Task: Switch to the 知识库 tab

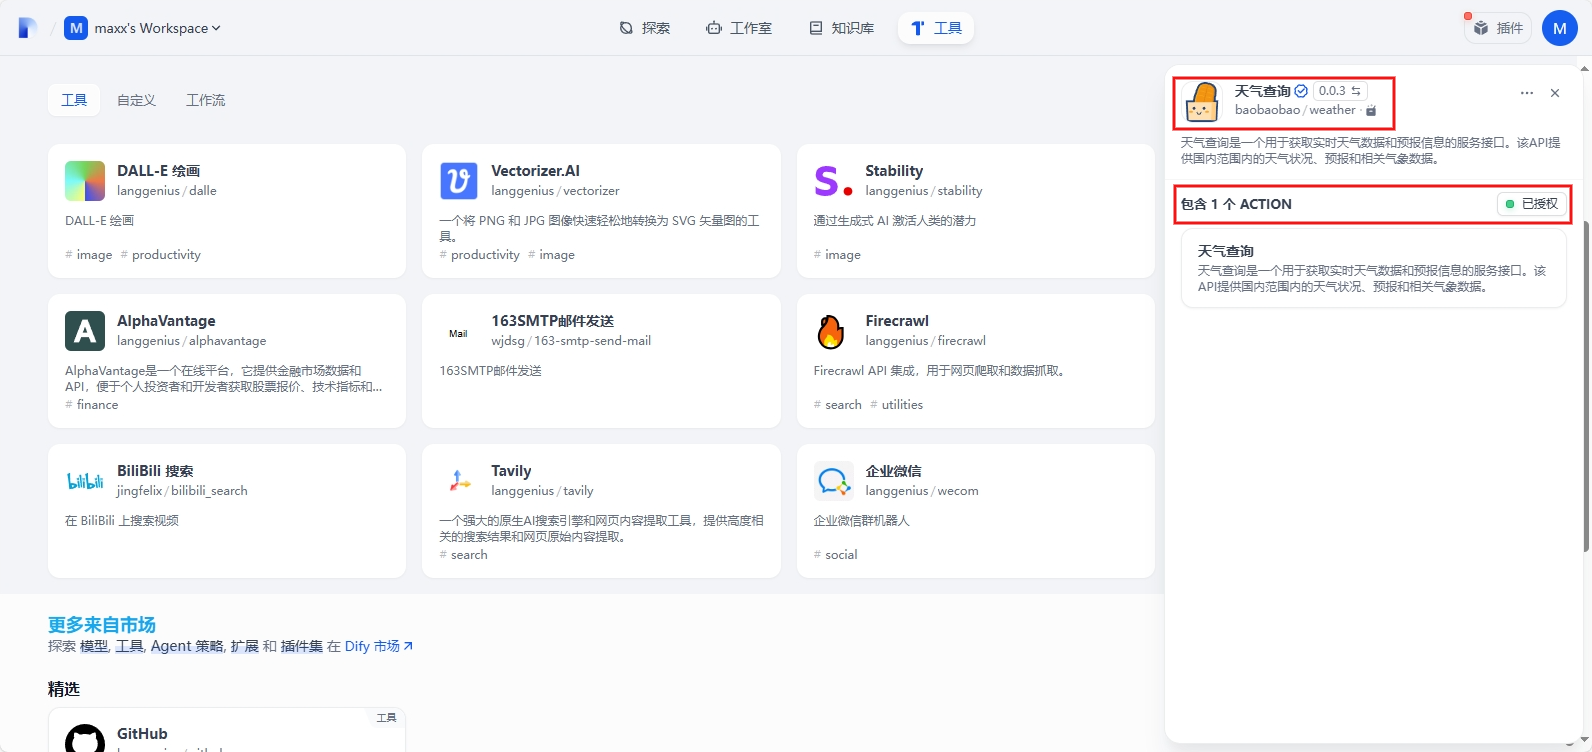Action: (x=841, y=28)
